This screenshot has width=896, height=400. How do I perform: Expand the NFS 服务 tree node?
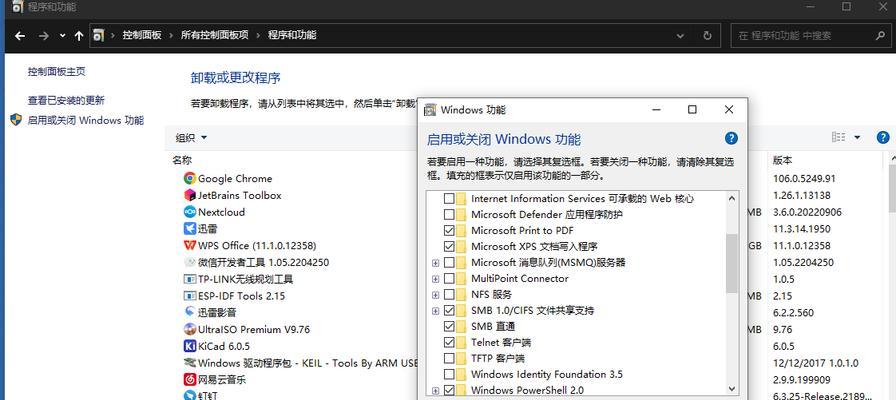pyautogui.click(x=435, y=295)
